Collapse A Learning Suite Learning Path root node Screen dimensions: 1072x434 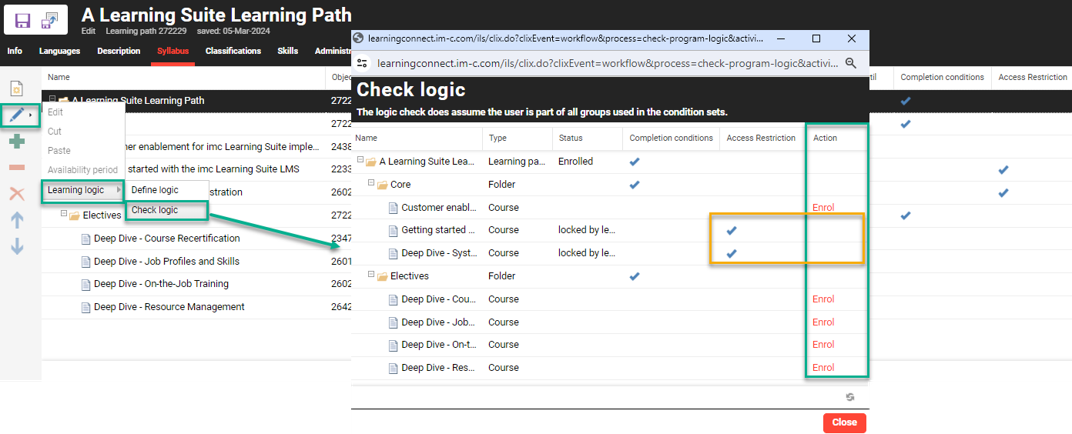pos(52,98)
